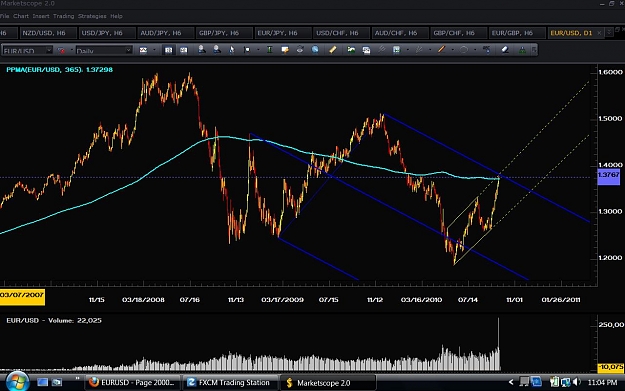Open the Help menu

pyautogui.click(x=116, y=16)
